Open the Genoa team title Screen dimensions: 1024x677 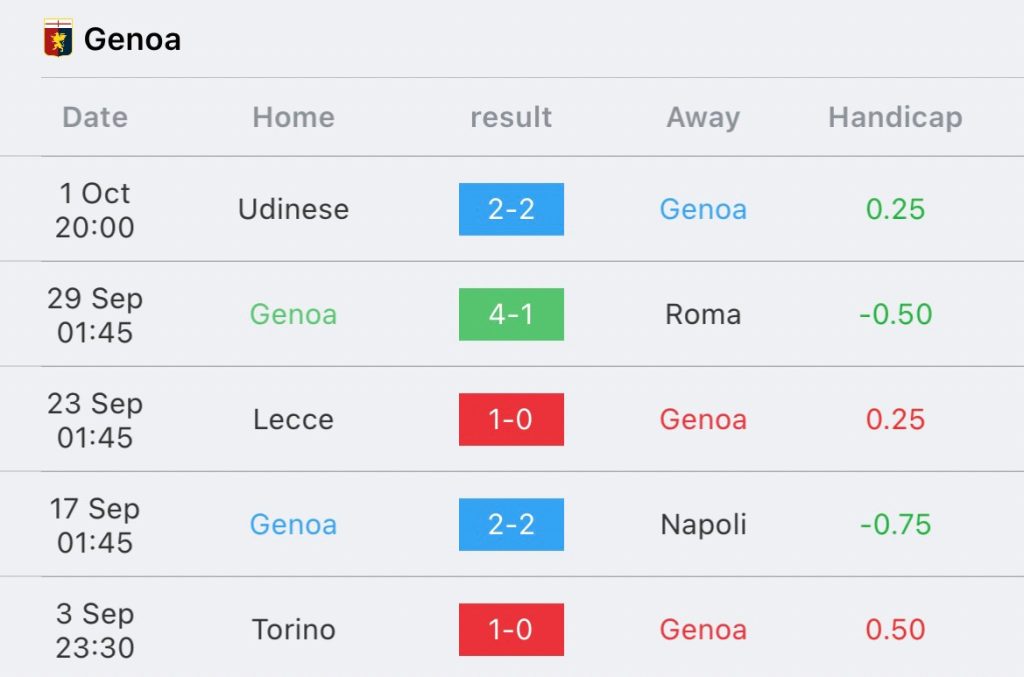pyautogui.click(x=133, y=39)
